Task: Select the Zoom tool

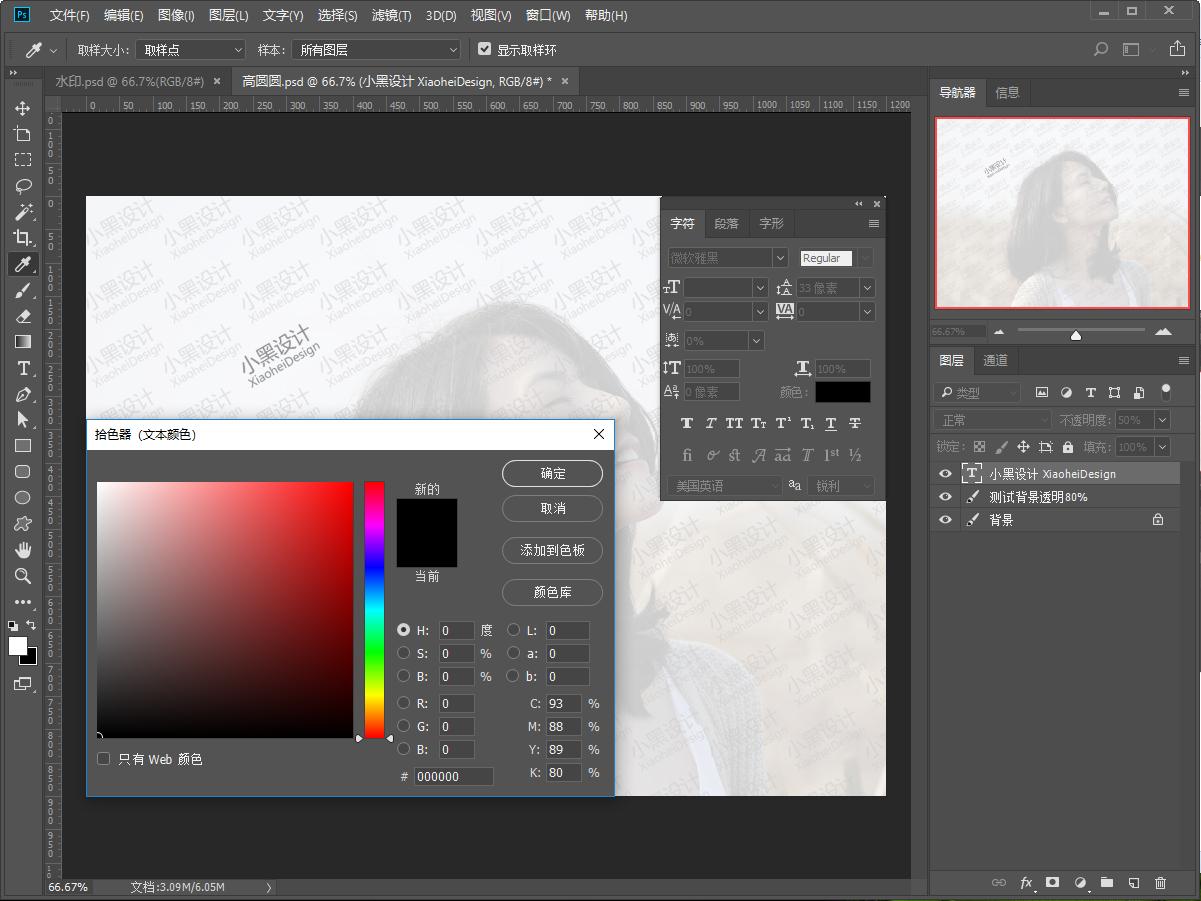Action: [22, 576]
